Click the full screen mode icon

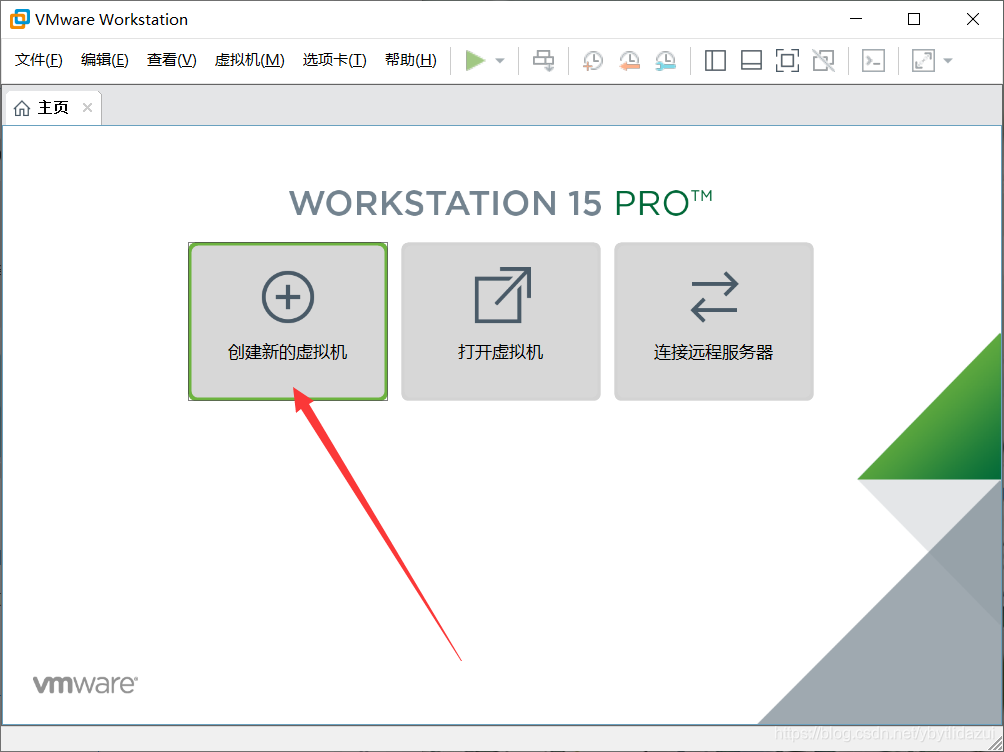coord(787,61)
